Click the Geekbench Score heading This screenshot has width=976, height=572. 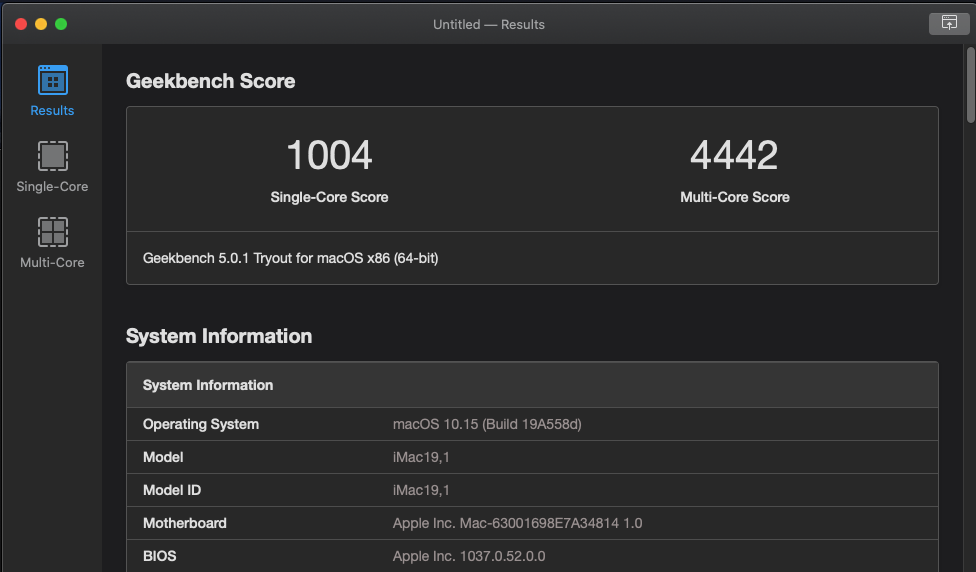(x=210, y=81)
